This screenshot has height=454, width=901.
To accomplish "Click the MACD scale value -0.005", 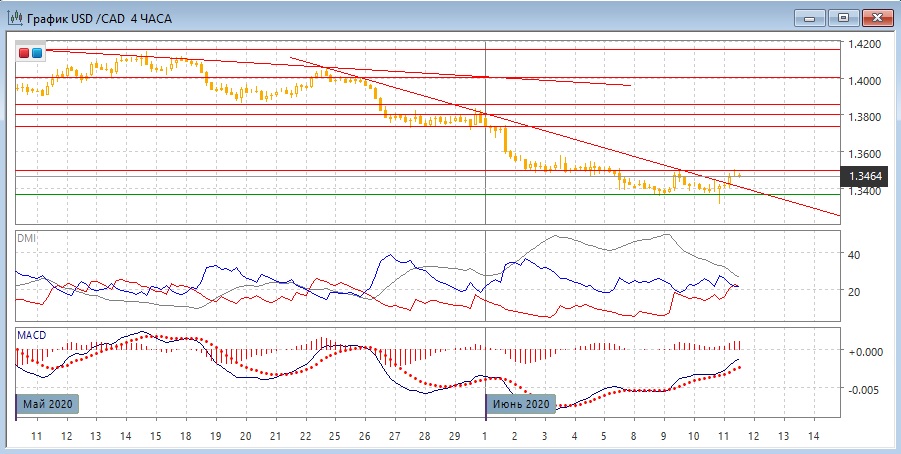I will pyautogui.click(x=861, y=390).
